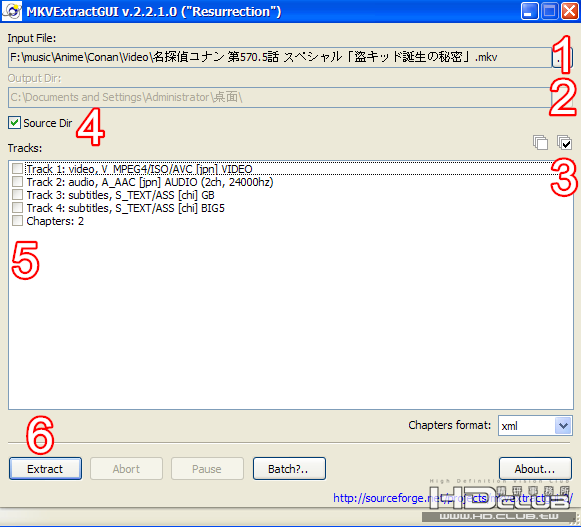Click the About... button

[x=535, y=469]
